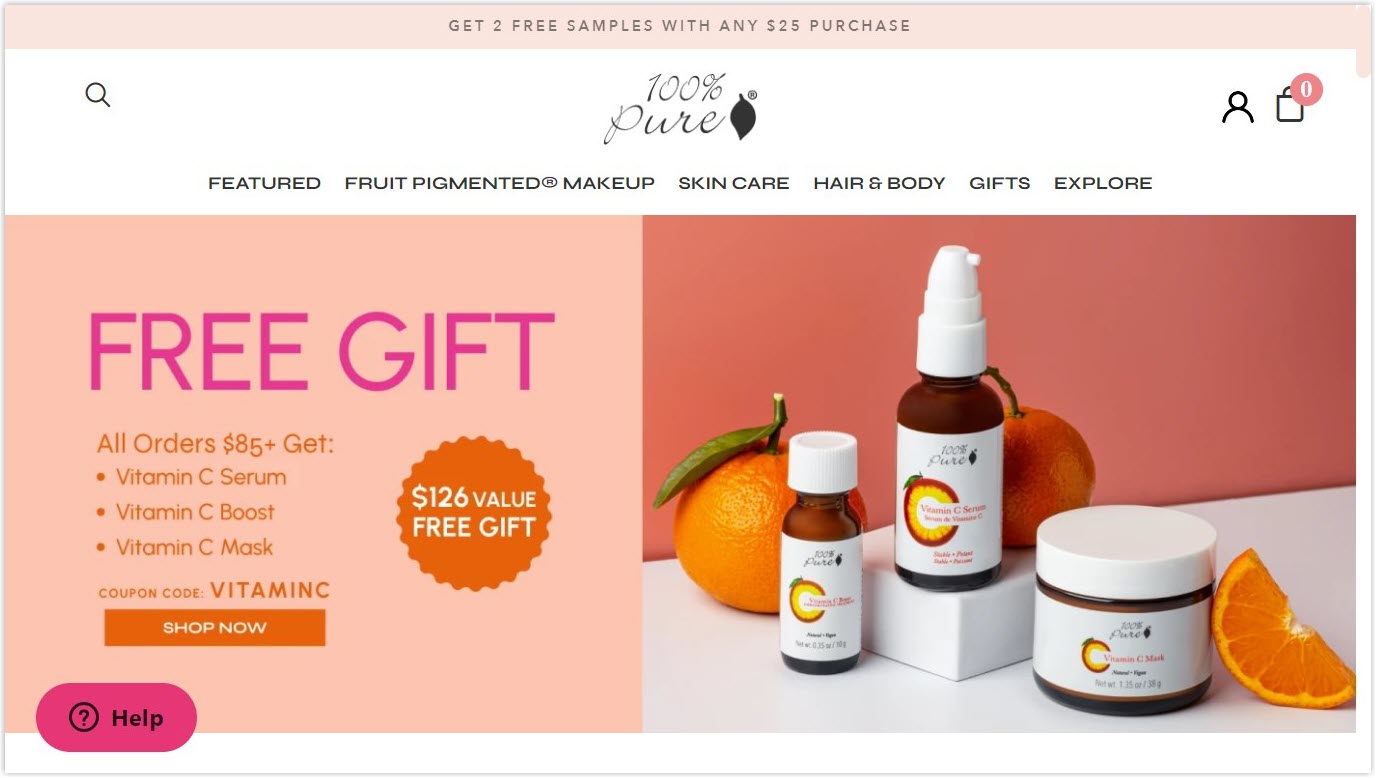Viewport: 1376px width, 778px height.
Task: Click the question mark Help icon
Action: 84,717
